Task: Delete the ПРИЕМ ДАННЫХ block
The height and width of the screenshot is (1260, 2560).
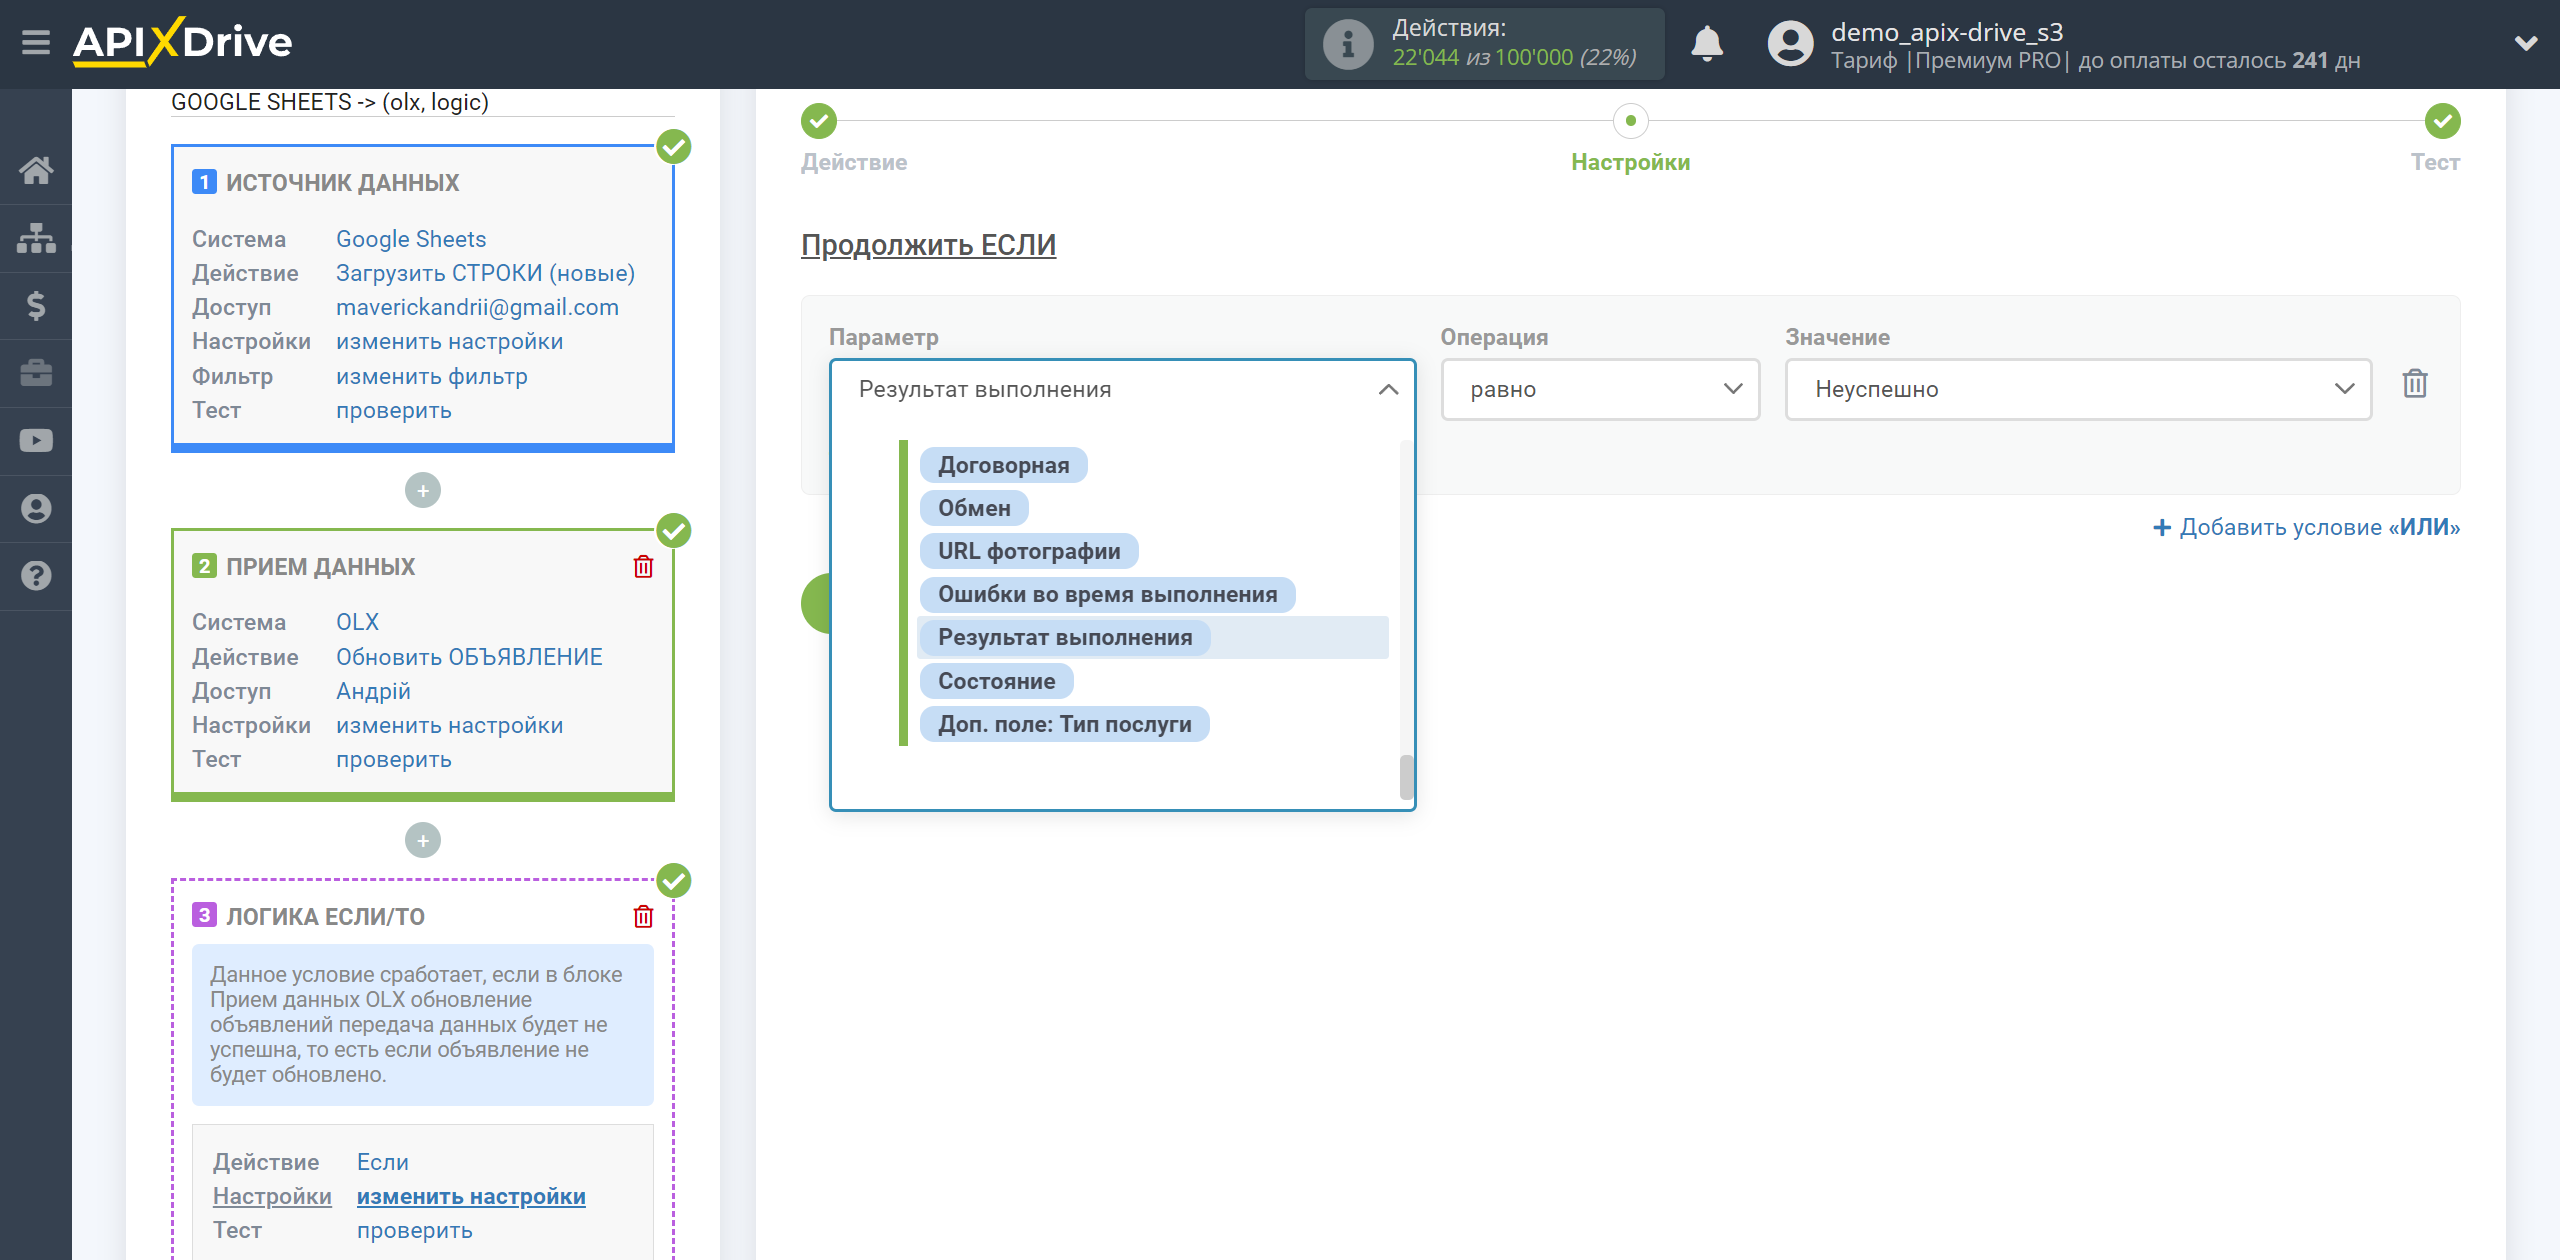Action: 643,566
